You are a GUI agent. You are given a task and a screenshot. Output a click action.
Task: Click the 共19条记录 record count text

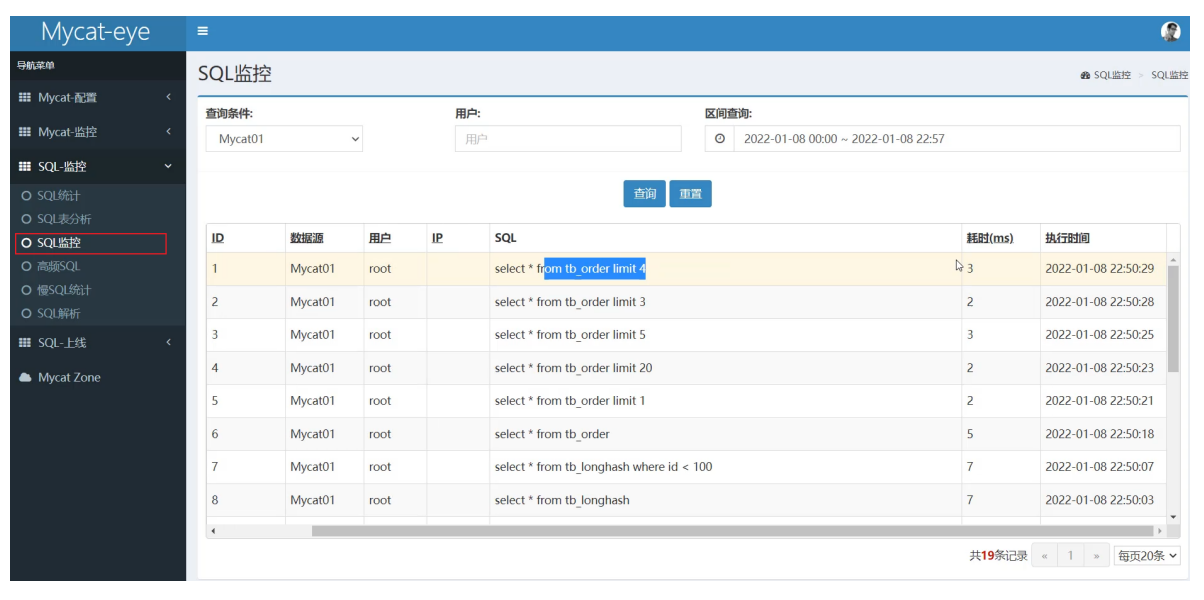(998, 556)
